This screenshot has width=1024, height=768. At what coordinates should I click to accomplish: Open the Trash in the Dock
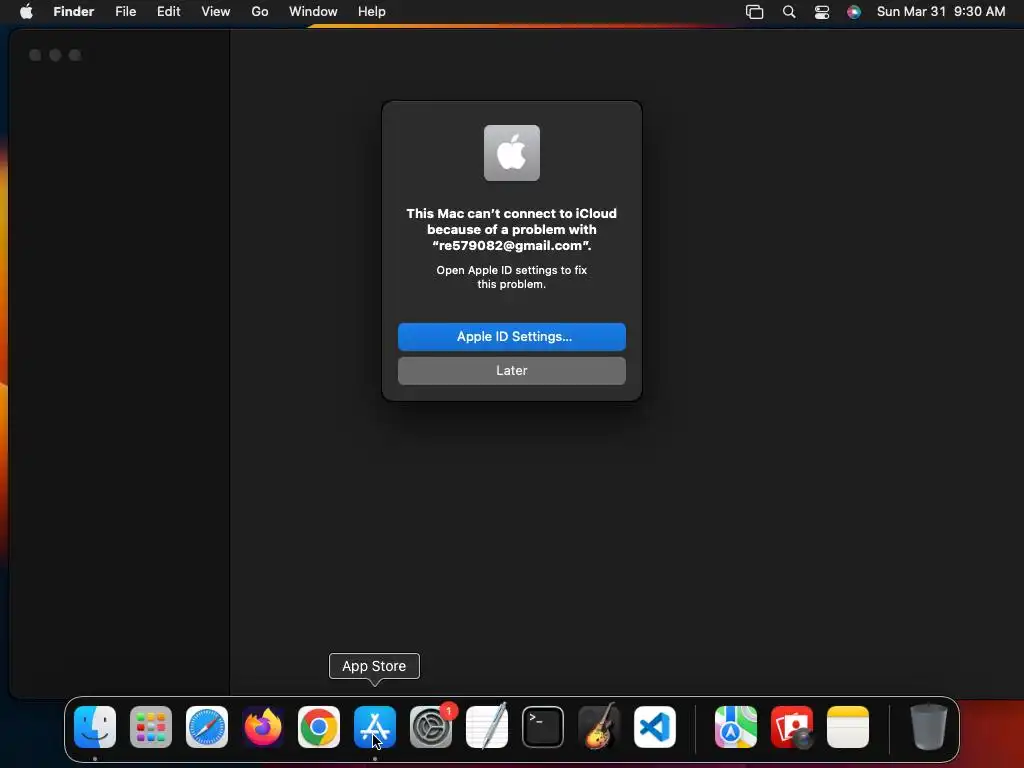929,727
